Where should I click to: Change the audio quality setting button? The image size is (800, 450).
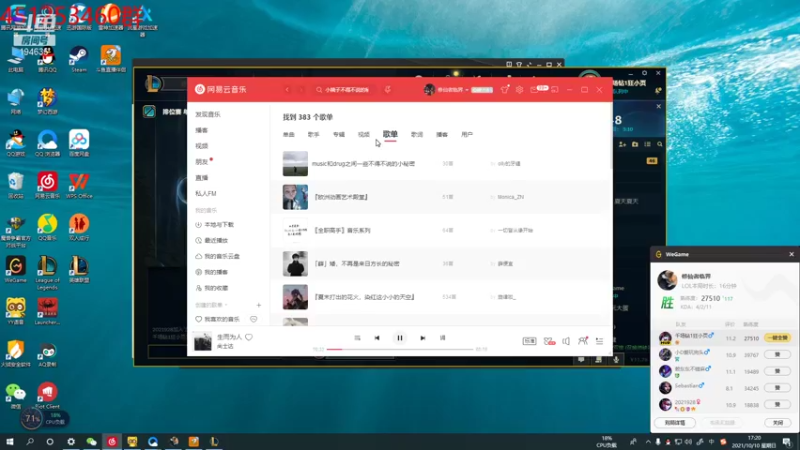(x=529, y=341)
